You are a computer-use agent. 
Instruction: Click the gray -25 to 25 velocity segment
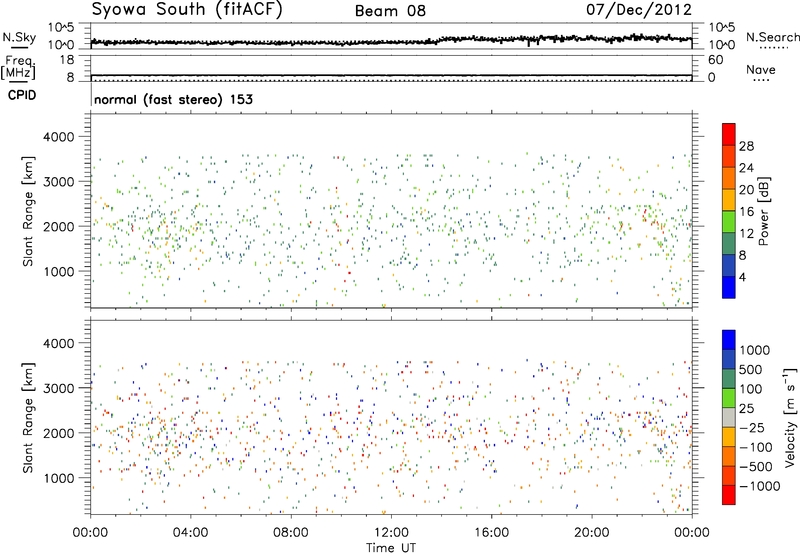tap(729, 417)
